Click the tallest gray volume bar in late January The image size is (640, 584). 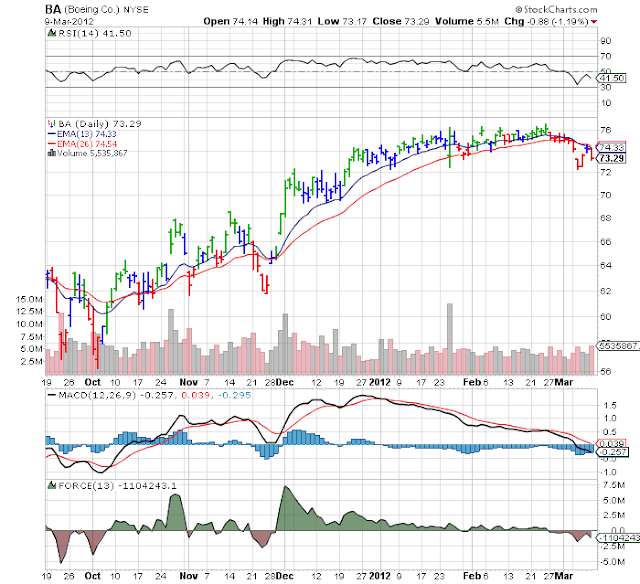450,339
